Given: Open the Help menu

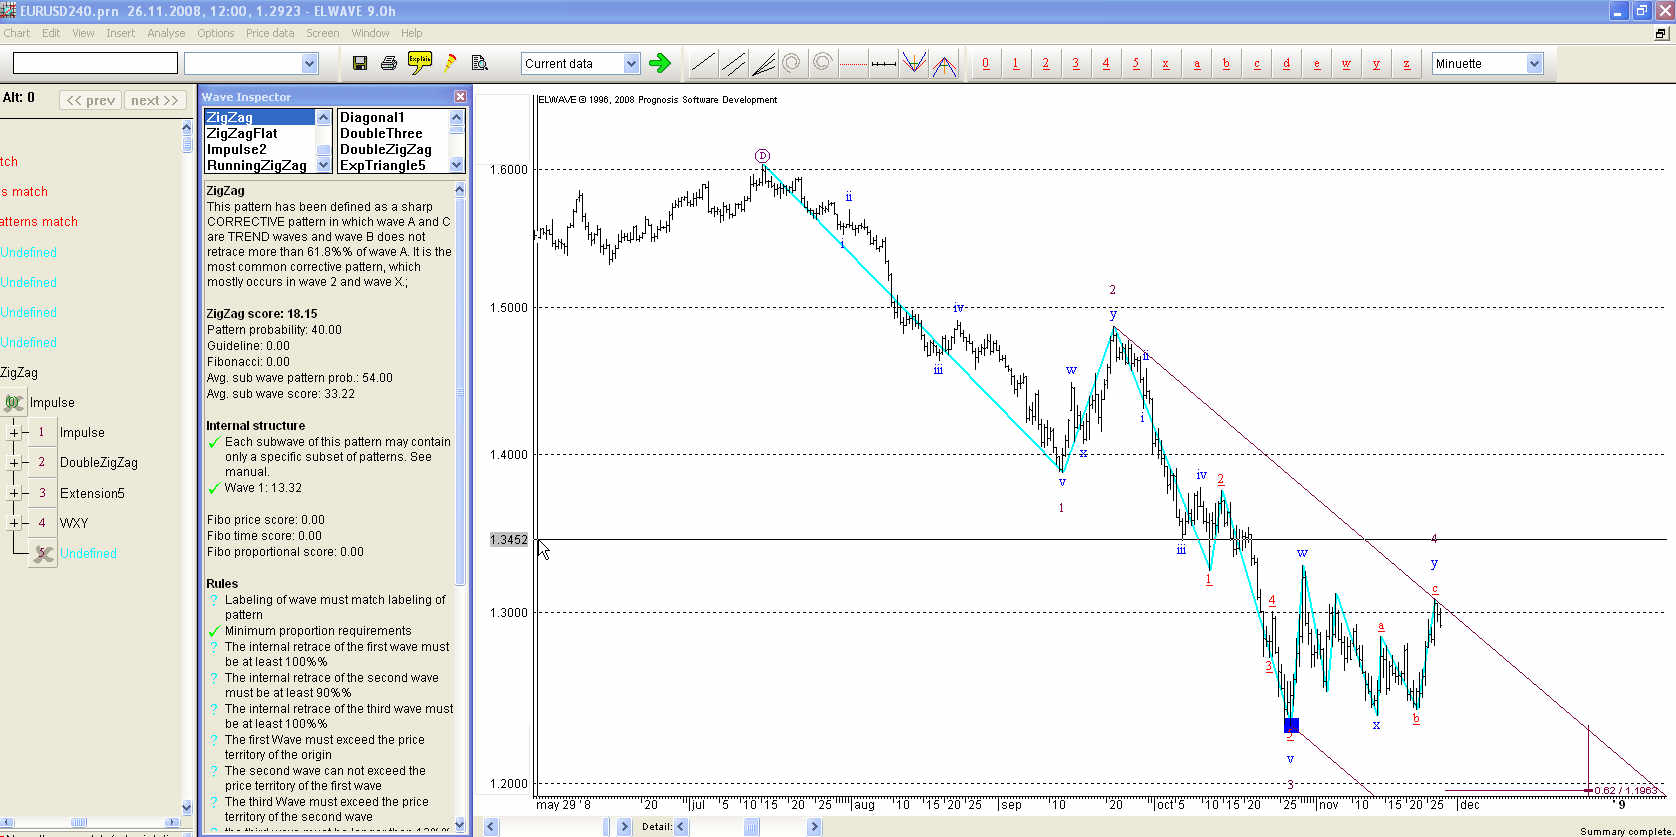Looking at the screenshot, I should coord(412,33).
